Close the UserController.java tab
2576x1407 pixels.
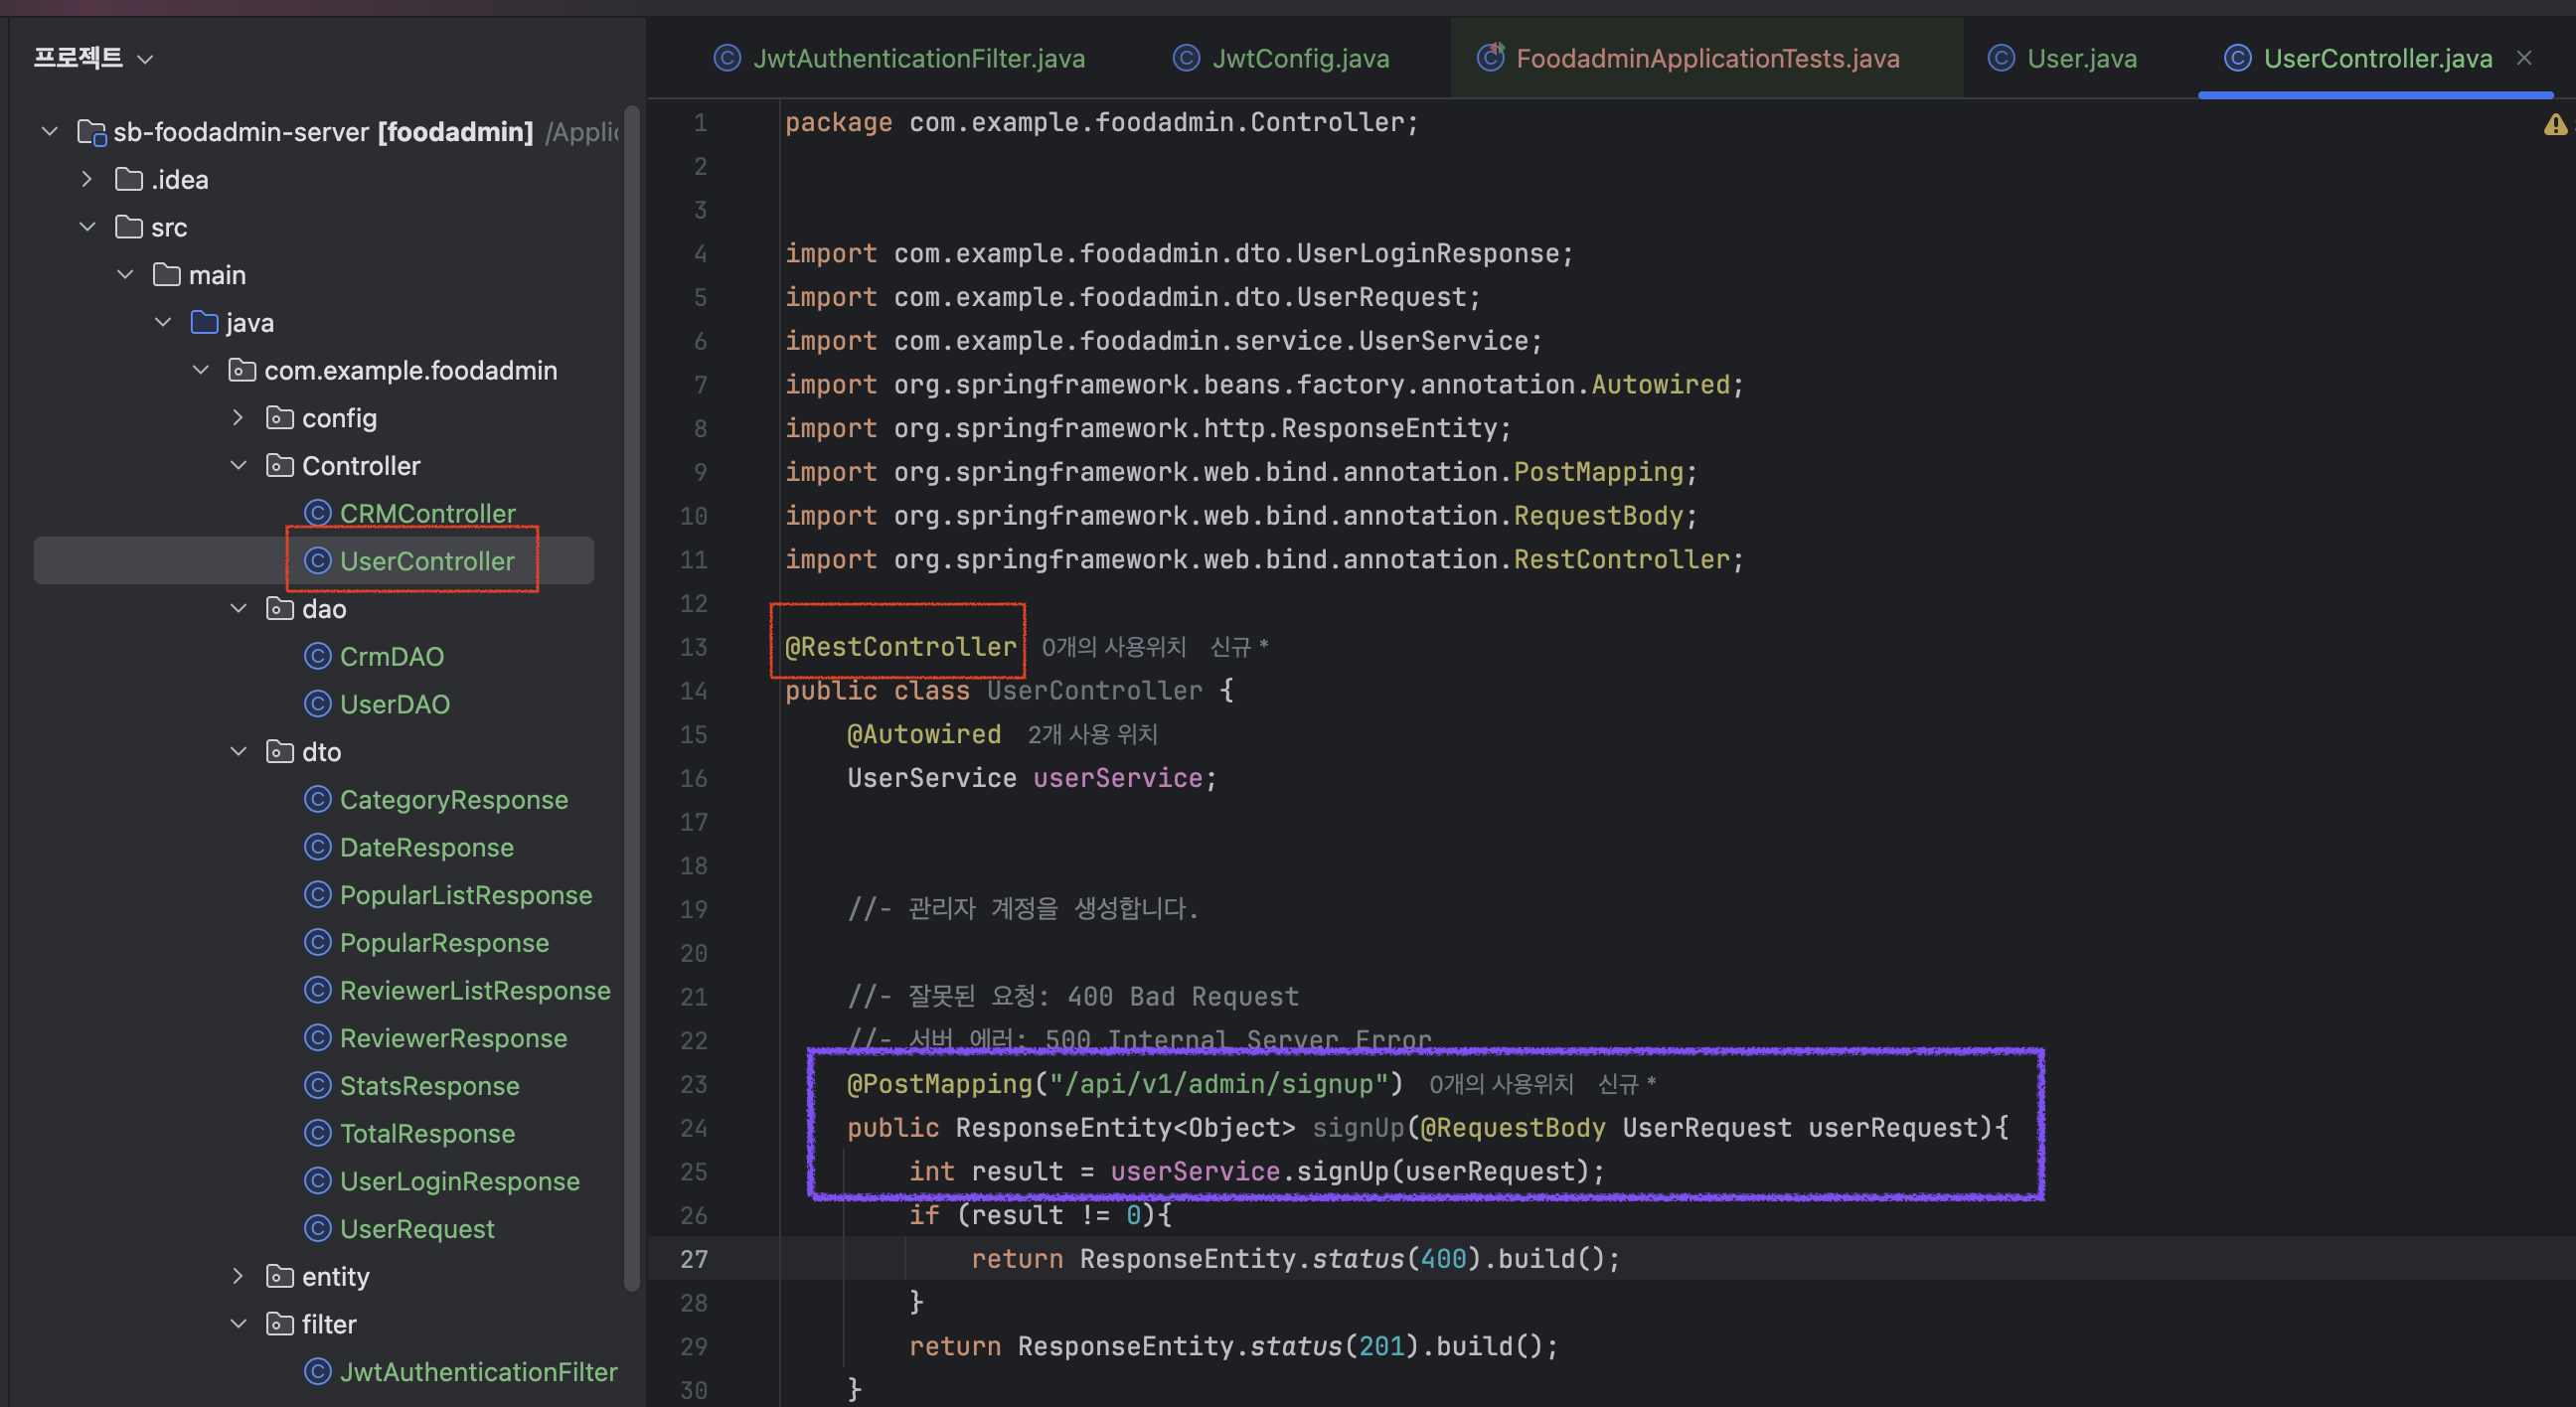pyautogui.click(x=2524, y=58)
